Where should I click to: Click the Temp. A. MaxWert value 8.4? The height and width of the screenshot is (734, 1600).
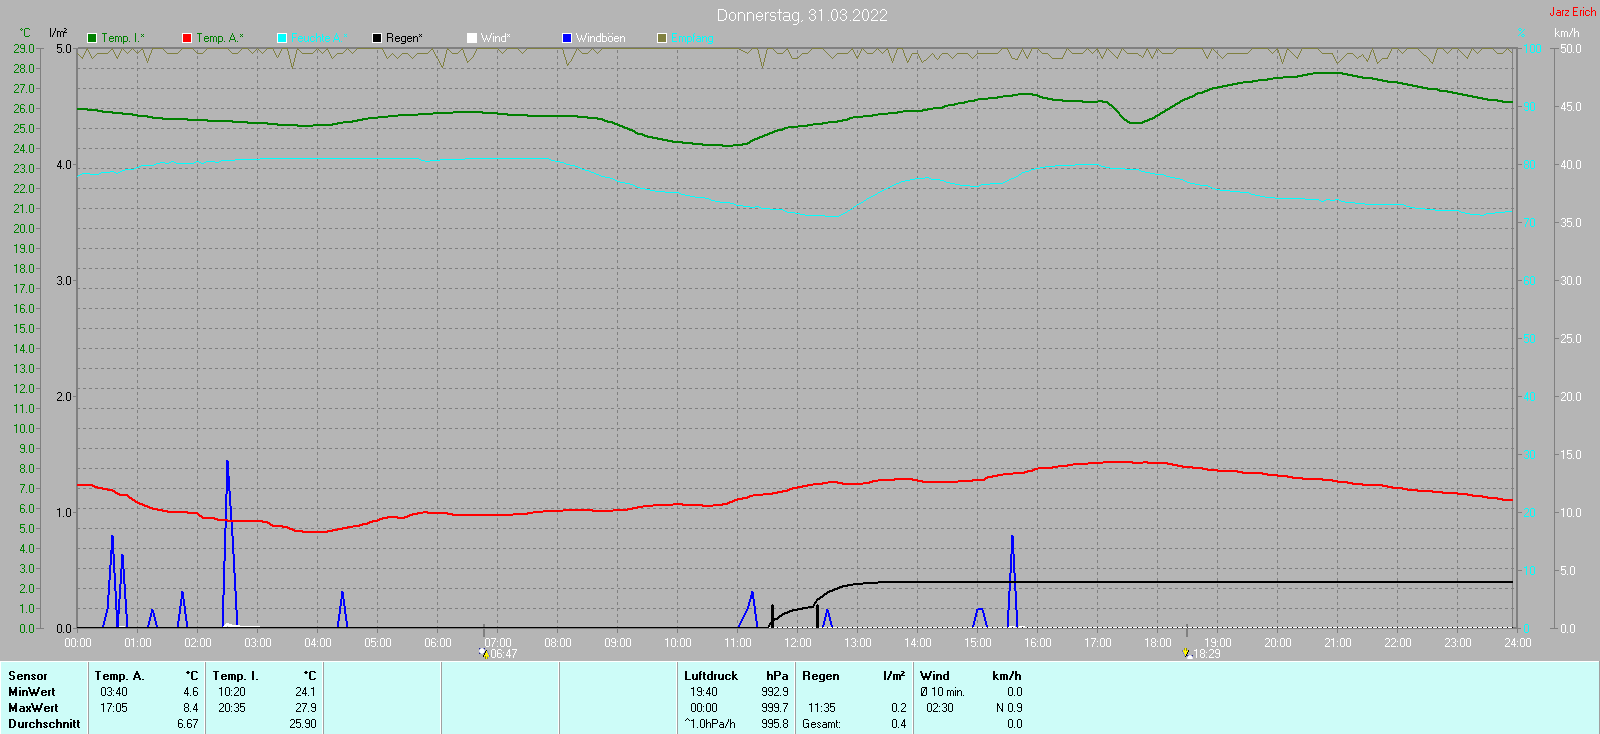point(191,708)
